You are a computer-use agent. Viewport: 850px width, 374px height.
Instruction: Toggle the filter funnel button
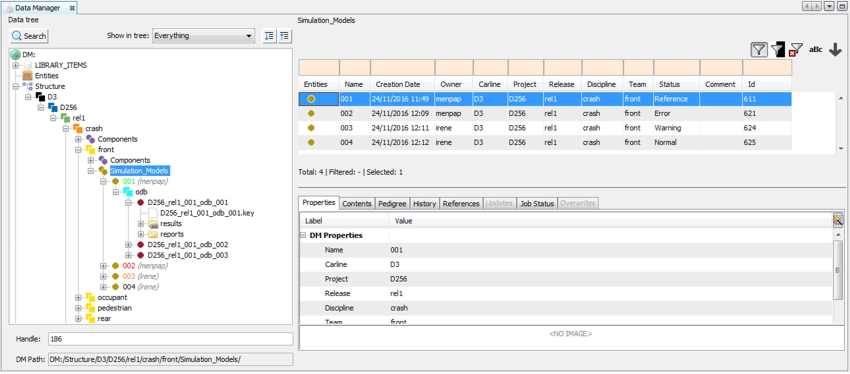(x=759, y=50)
